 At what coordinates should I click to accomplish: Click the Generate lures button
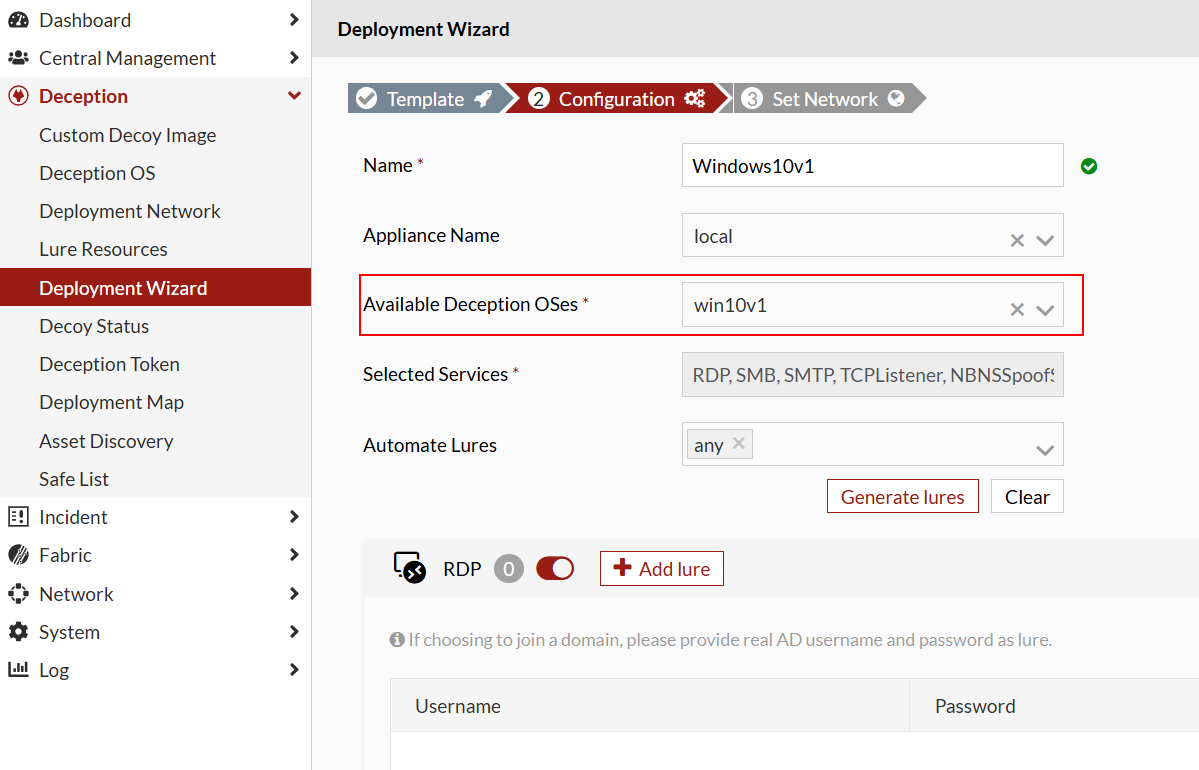click(x=902, y=496)
